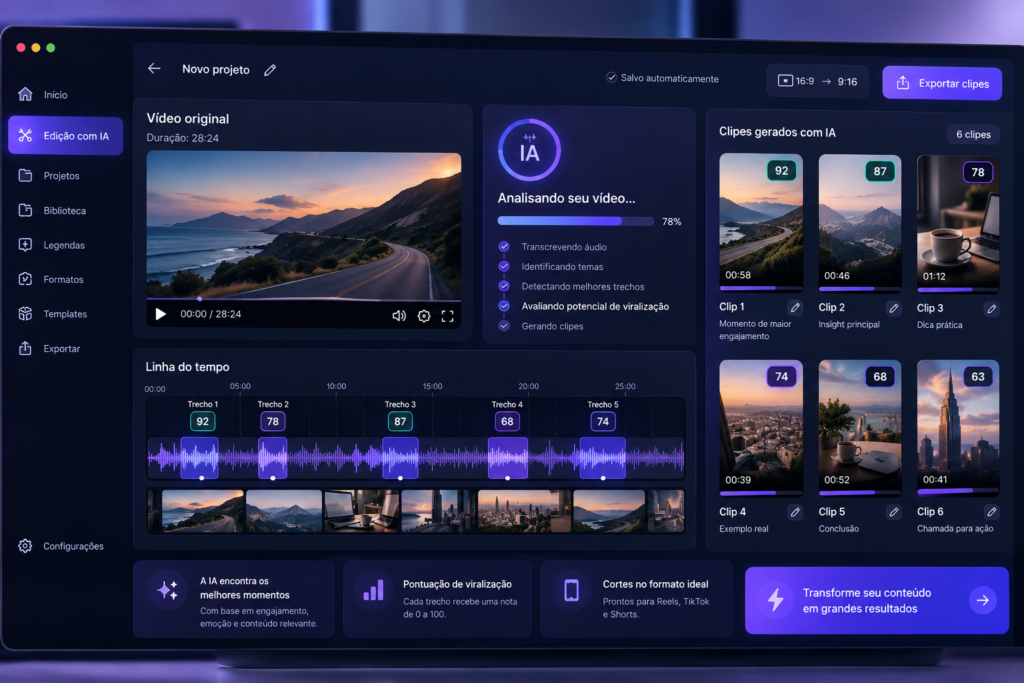Click the back arrow beside Novo projeto
The image size is (1024, 683).
point(154,68)
